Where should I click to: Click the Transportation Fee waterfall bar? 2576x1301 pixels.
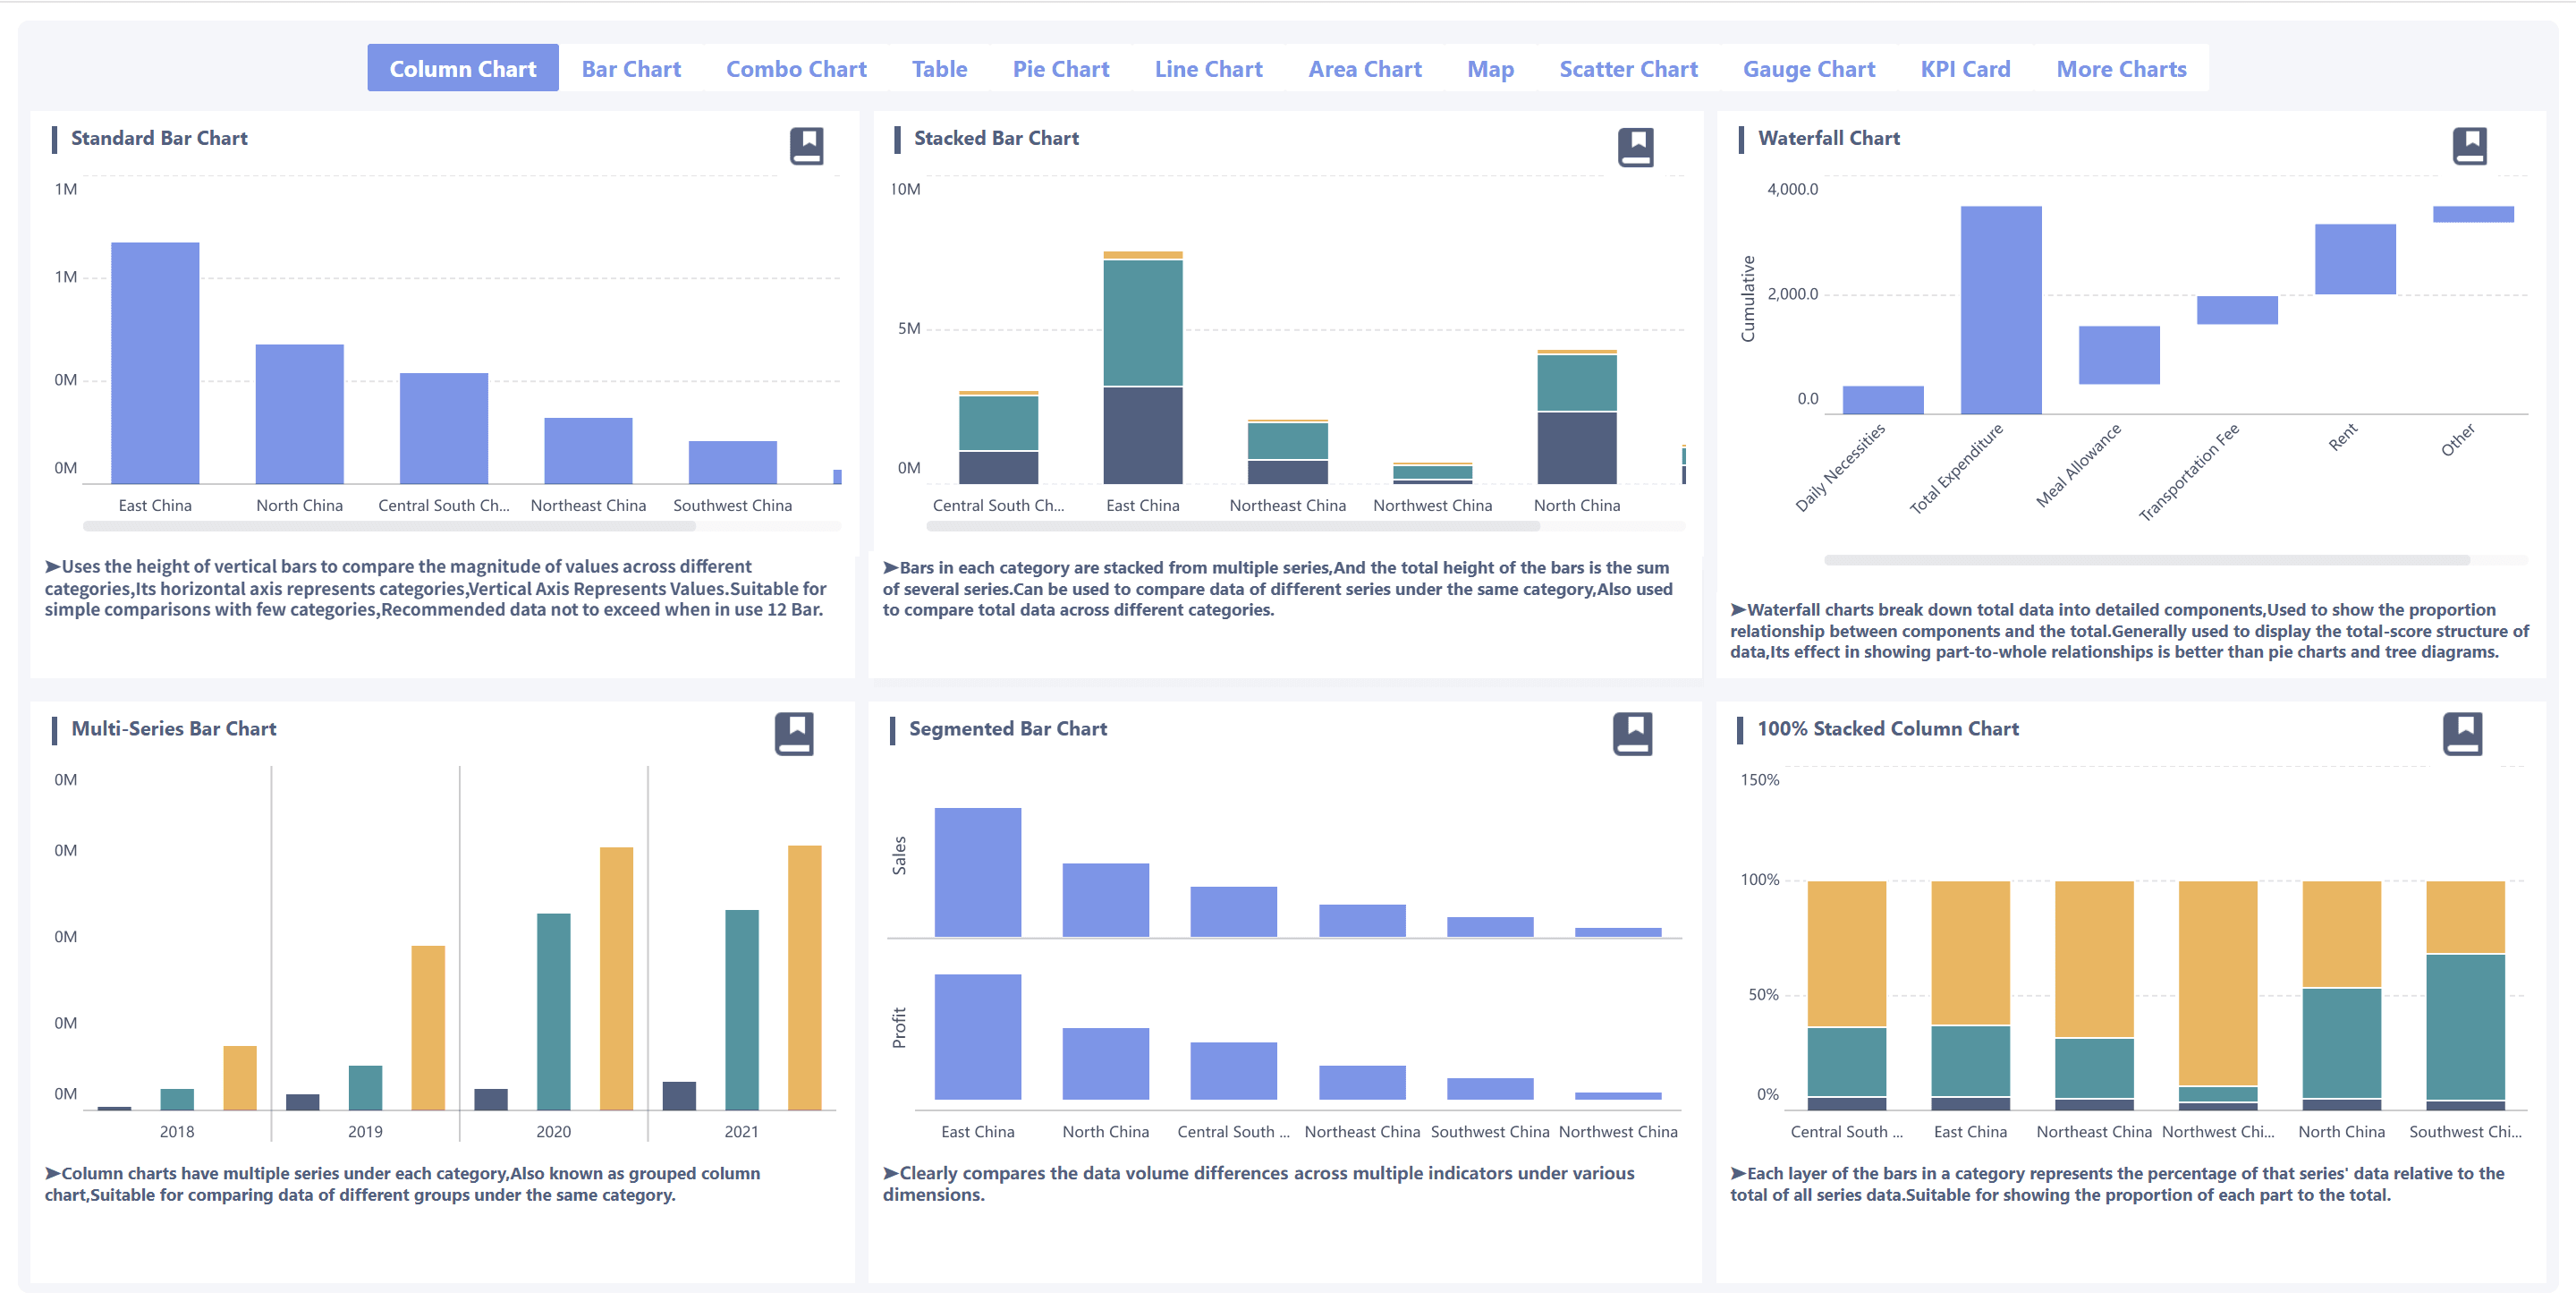coord(2237,310)
